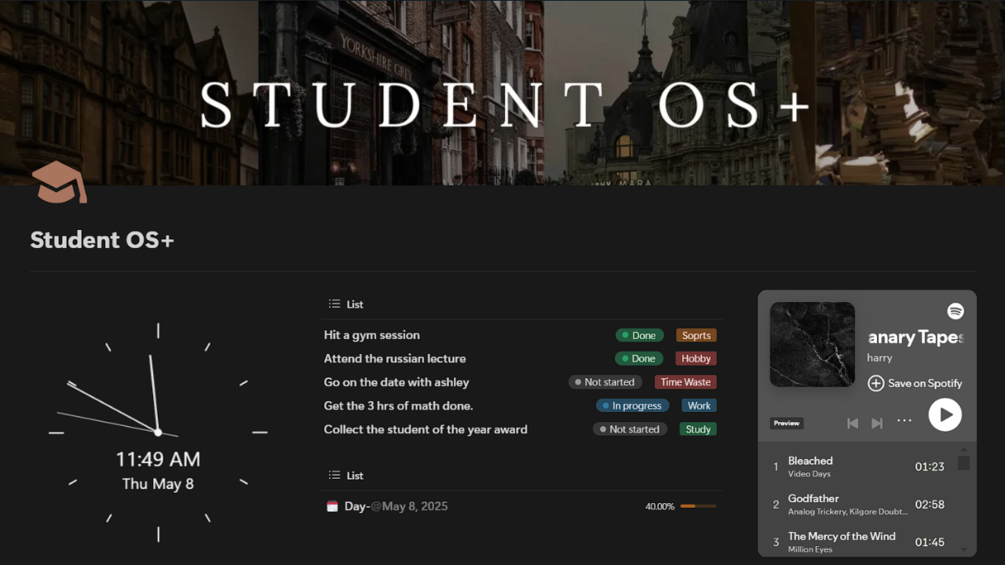
Task: Open task 'Go on the date with ashley'
Action: pos(396,382)
